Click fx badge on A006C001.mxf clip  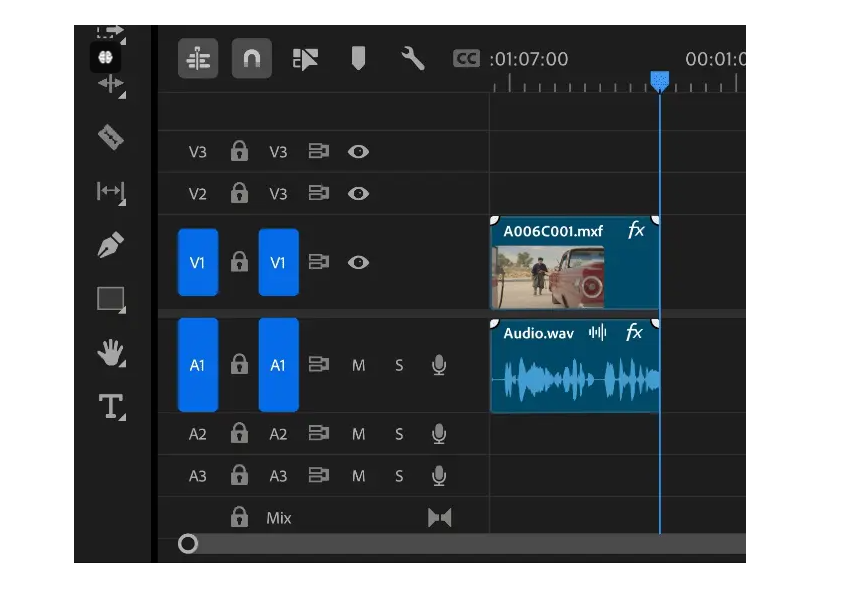point(636,230)
